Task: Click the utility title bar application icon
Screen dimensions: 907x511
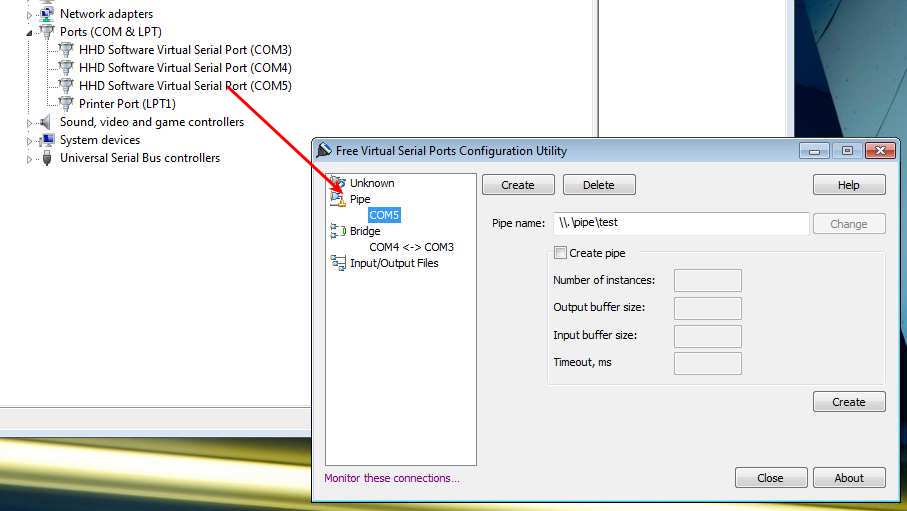Action: click(x=324, y=150)
